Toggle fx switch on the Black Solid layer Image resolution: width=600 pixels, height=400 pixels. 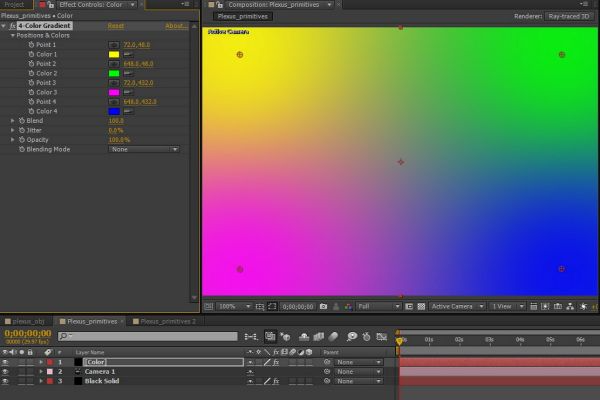tap(276, 381)
